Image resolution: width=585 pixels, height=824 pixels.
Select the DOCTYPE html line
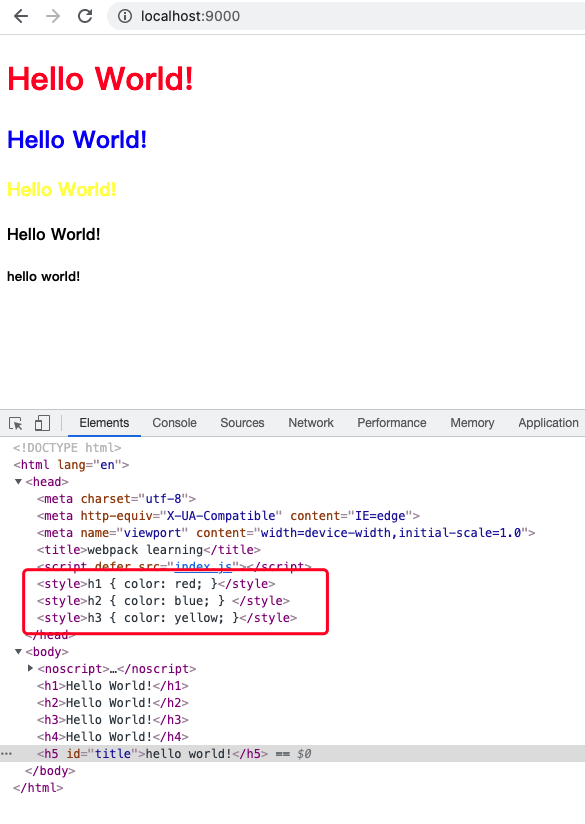67,448
